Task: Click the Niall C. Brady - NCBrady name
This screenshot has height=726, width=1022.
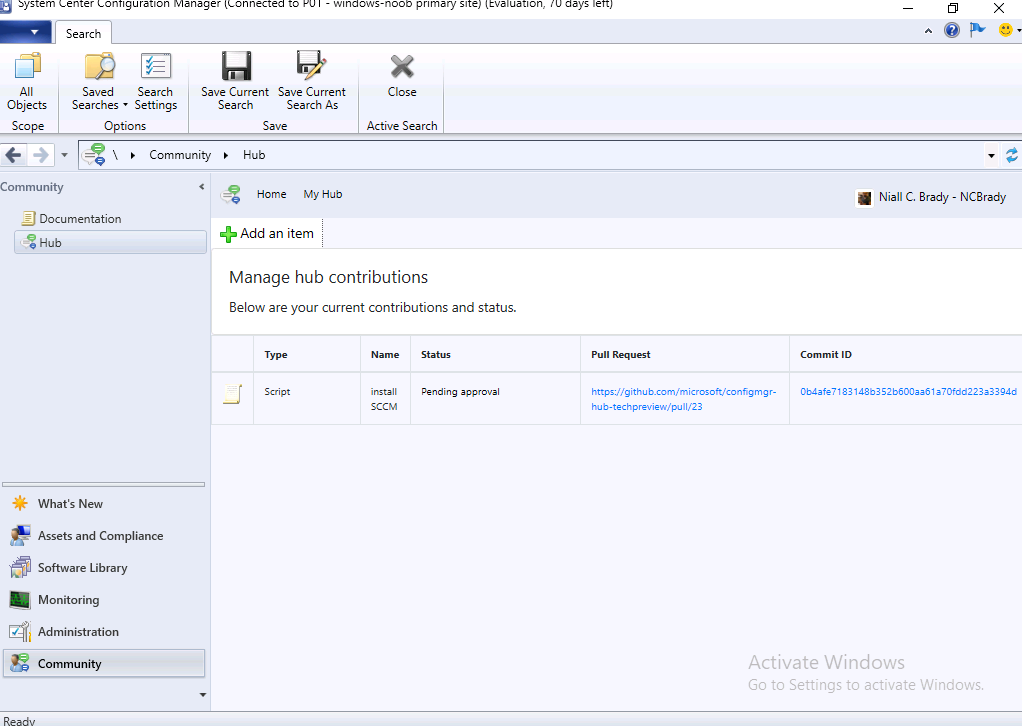Action: (942, 197)
